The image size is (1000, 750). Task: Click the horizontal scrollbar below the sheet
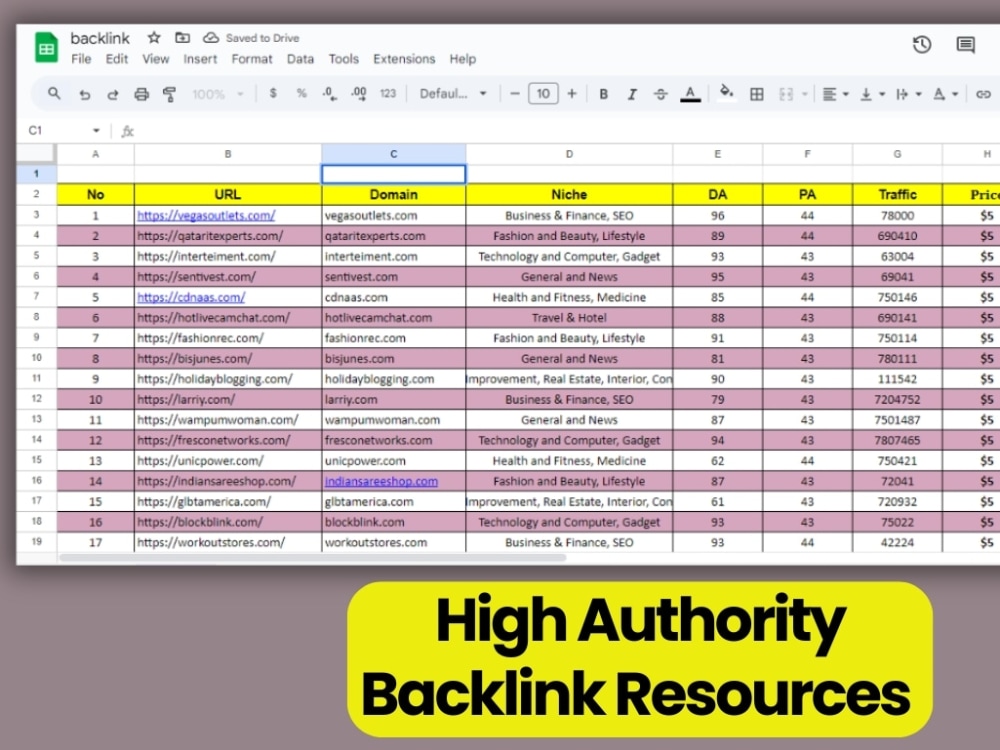click(312, 557)
